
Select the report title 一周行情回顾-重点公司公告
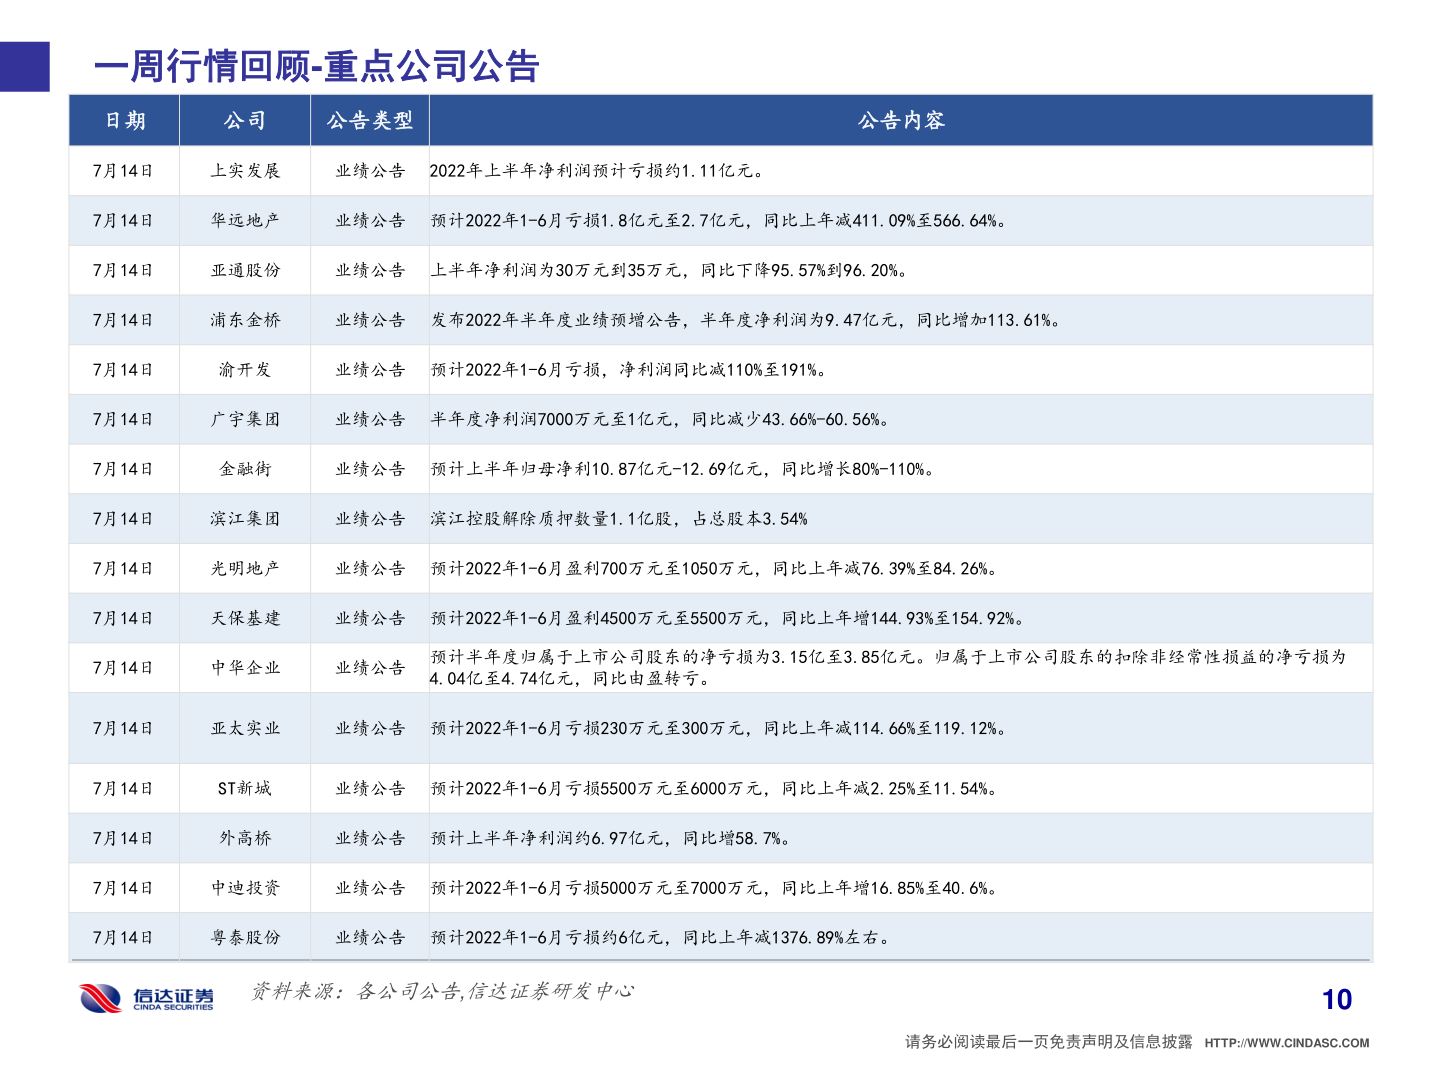(x=315, y=67)
